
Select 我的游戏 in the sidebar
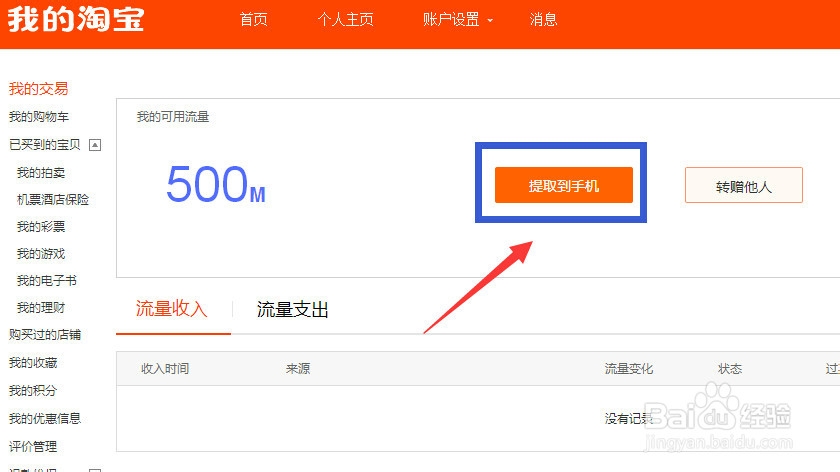tap(41, 253)
